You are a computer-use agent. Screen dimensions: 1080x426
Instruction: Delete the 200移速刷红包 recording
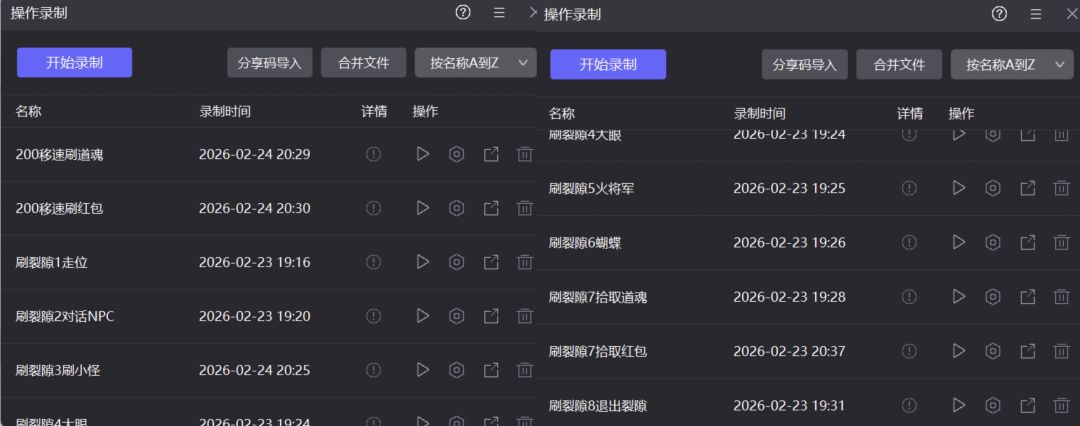pyautogui.click(x=525, y=207)
